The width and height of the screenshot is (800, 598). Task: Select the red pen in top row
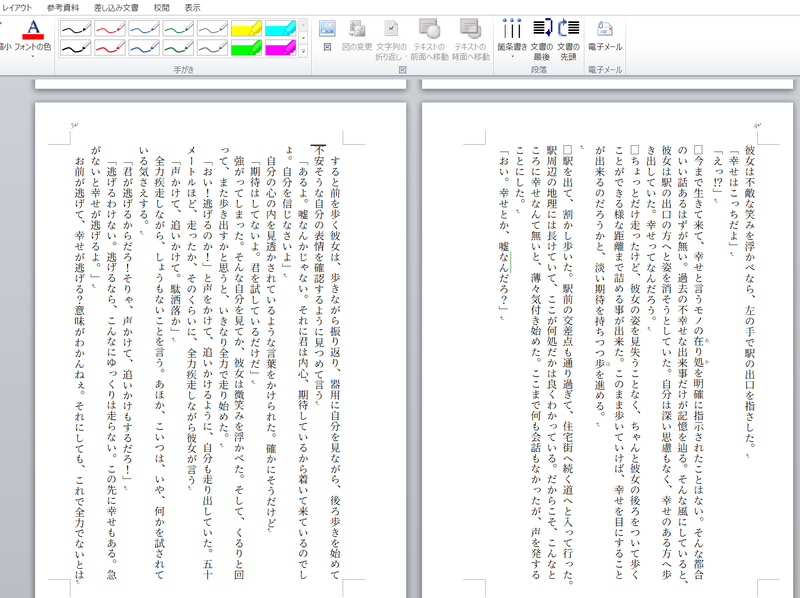coord(110,29)
